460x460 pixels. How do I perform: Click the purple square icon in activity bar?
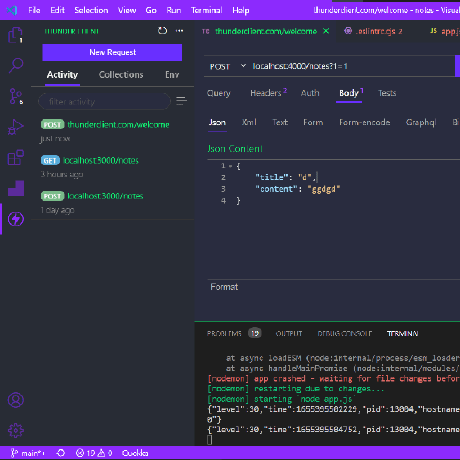[16, 188]
